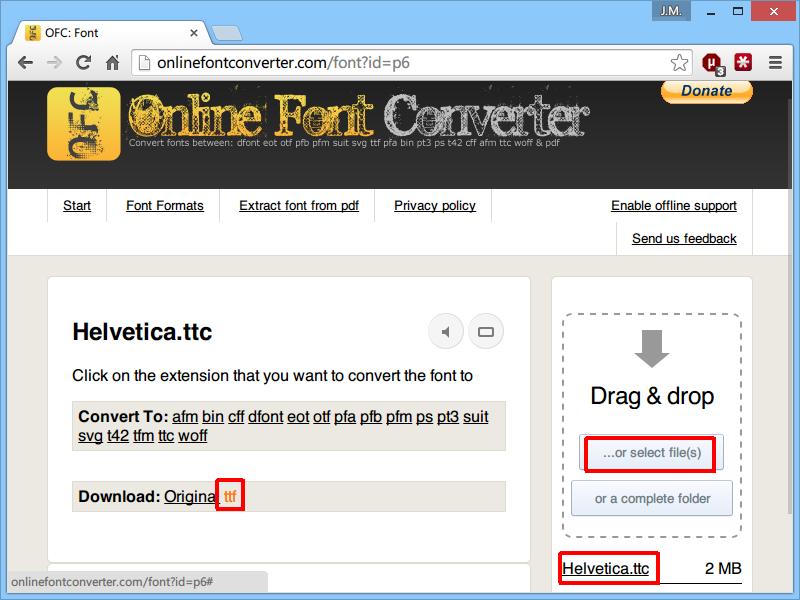Download the Original font file
800x600 pixels.
point(190,496)
